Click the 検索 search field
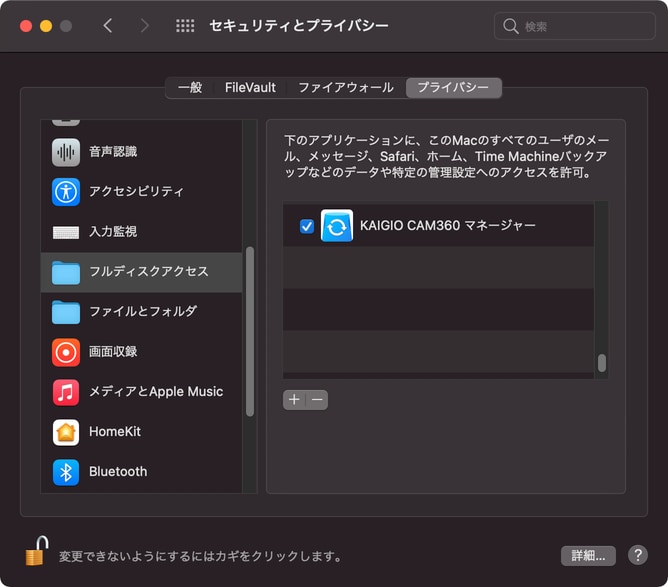Viewport: 668px width, 587px height. tap(574, 26)
